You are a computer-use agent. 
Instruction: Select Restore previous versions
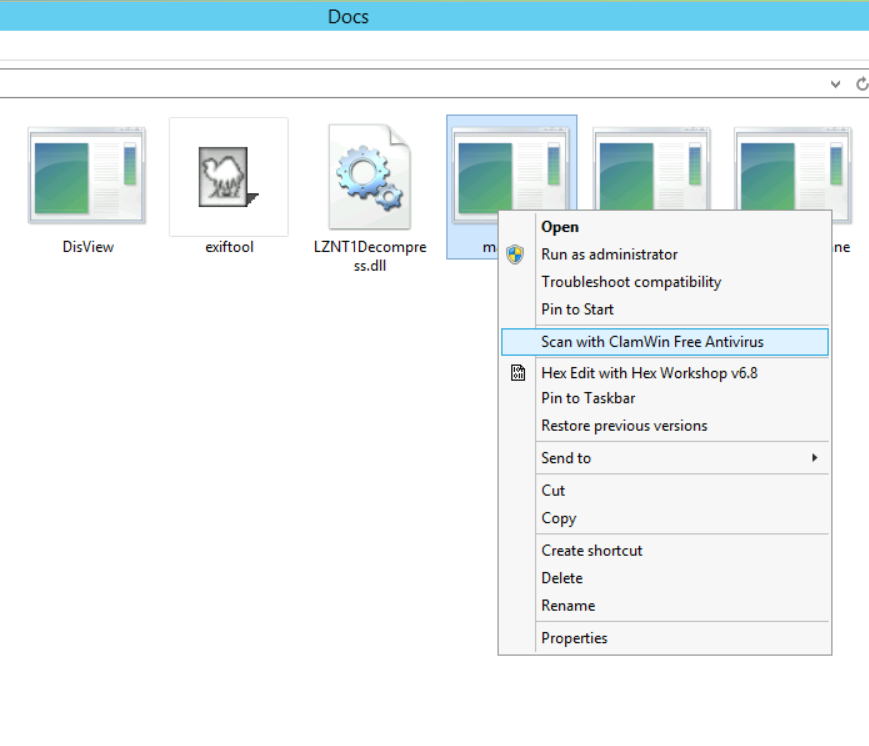624,425
